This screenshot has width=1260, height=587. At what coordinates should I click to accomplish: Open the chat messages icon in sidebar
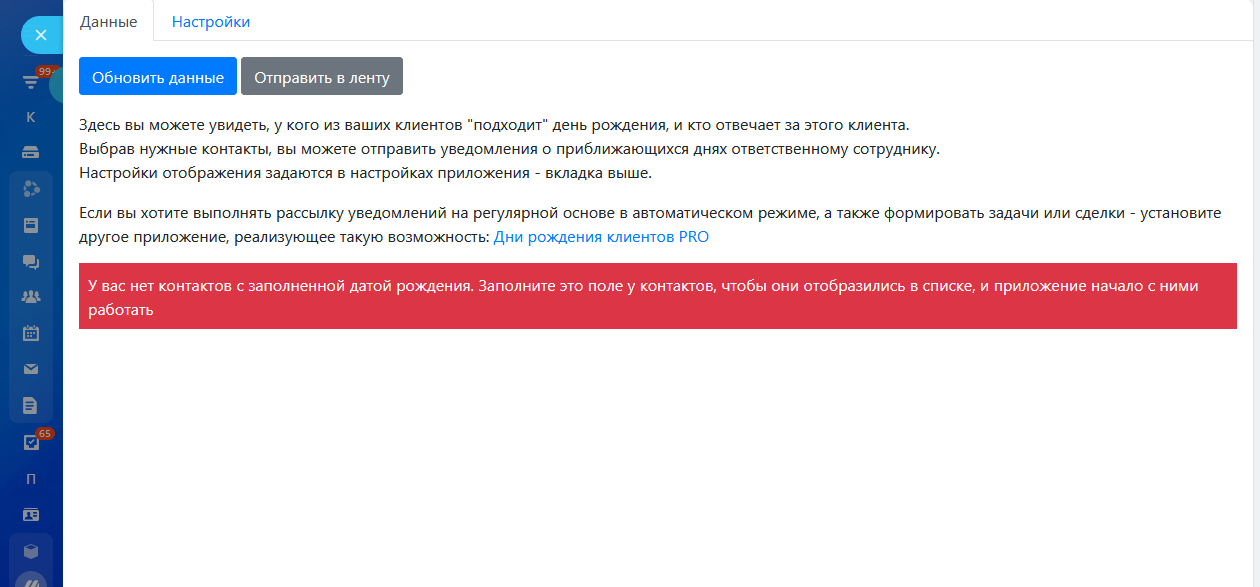31,261
